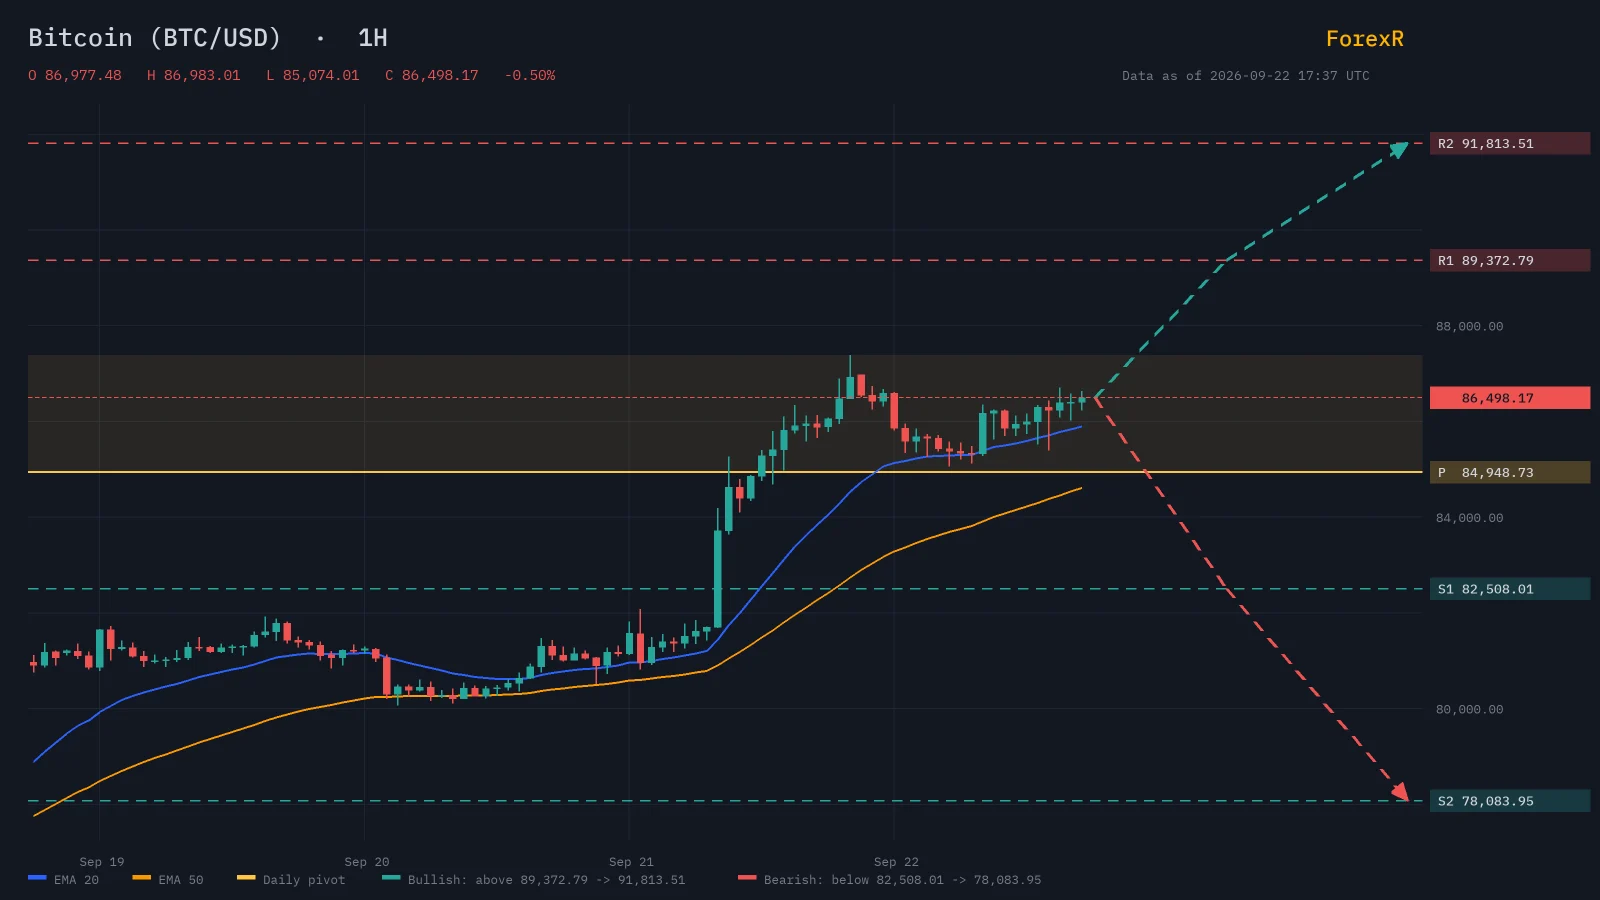
Task: Select the S1 82,508.01 support label
Action: (x=1510, y=589)
